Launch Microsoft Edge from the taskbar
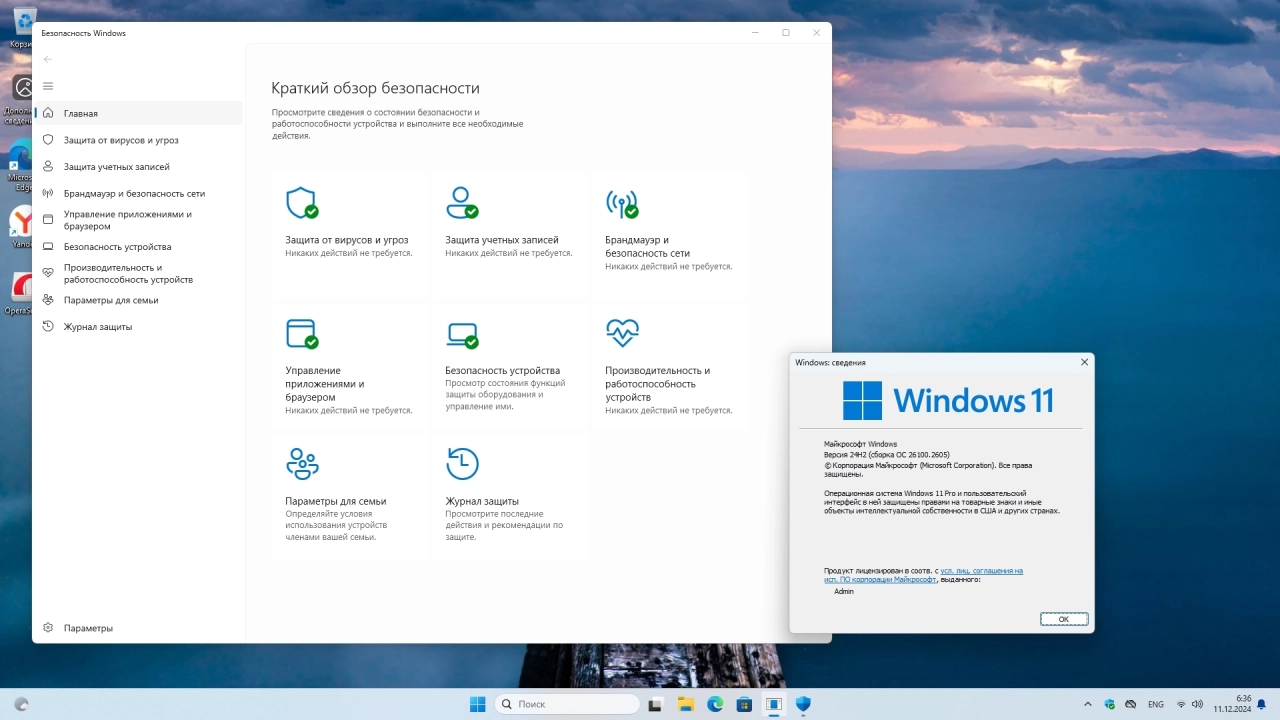Viewport: 1280px width, 720px height. click(x=715, y=704)
